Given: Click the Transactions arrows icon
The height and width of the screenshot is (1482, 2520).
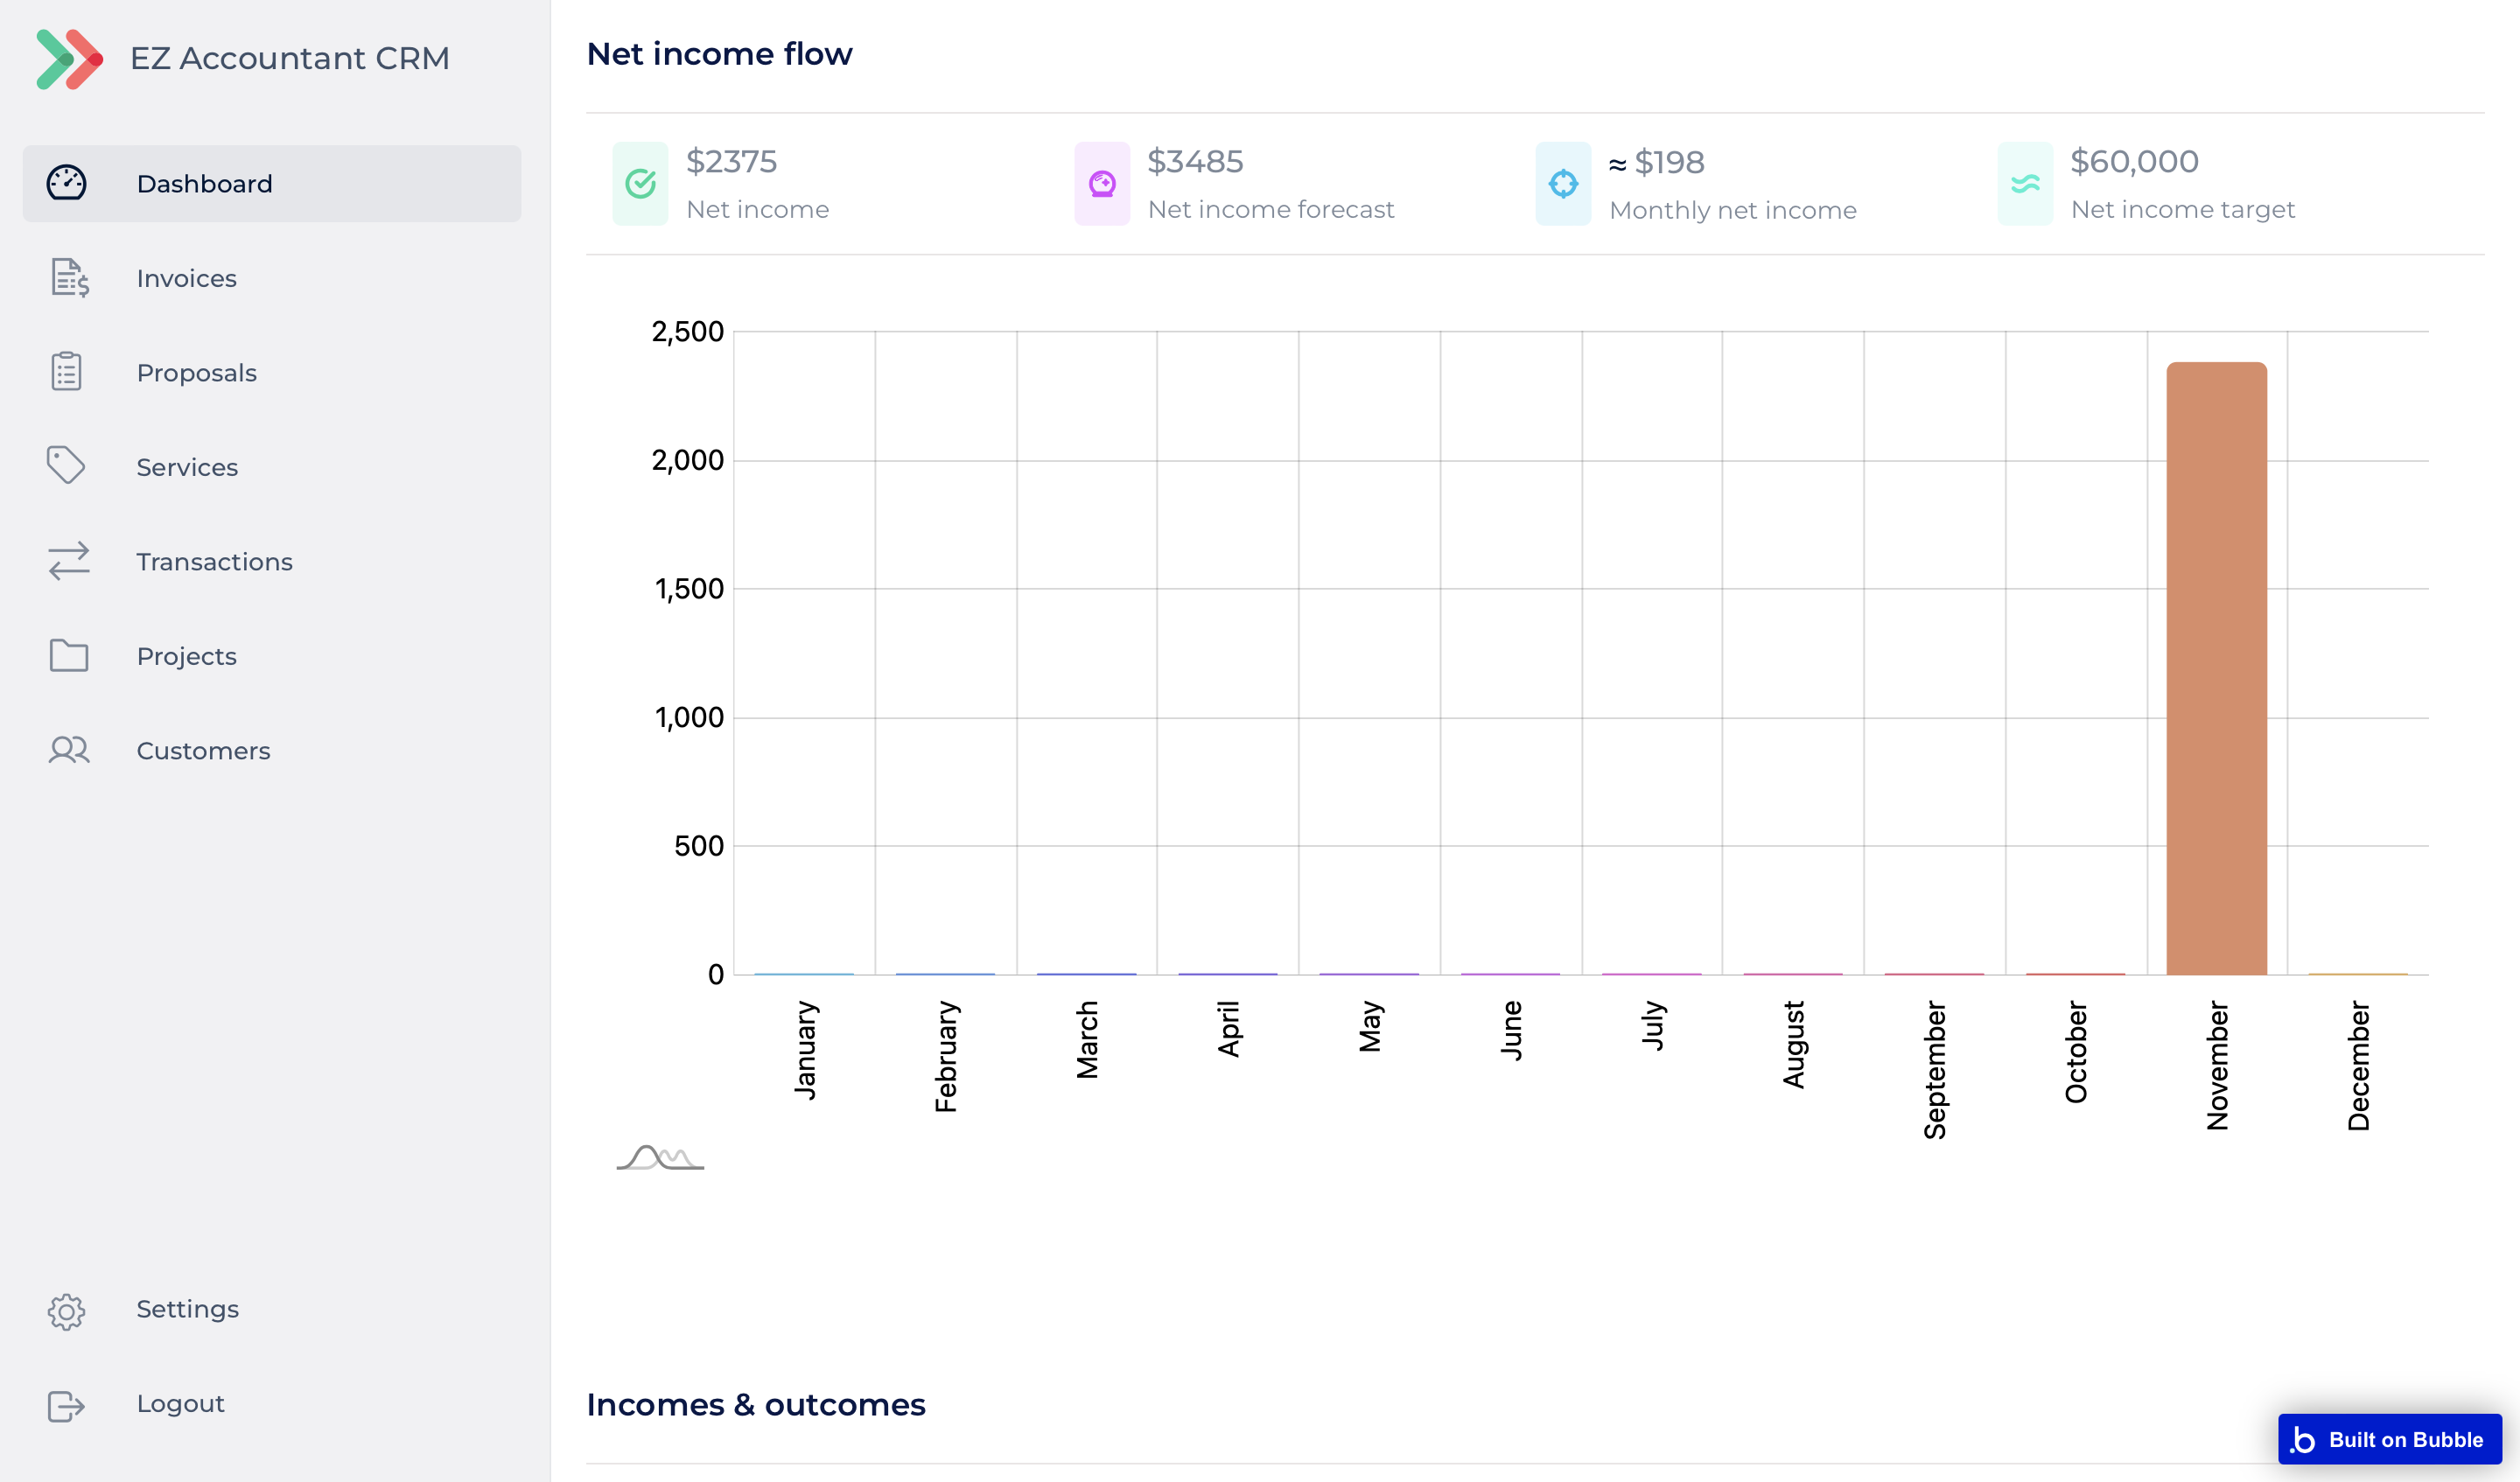Looking at the screenshot, I should tap(69, 561).
